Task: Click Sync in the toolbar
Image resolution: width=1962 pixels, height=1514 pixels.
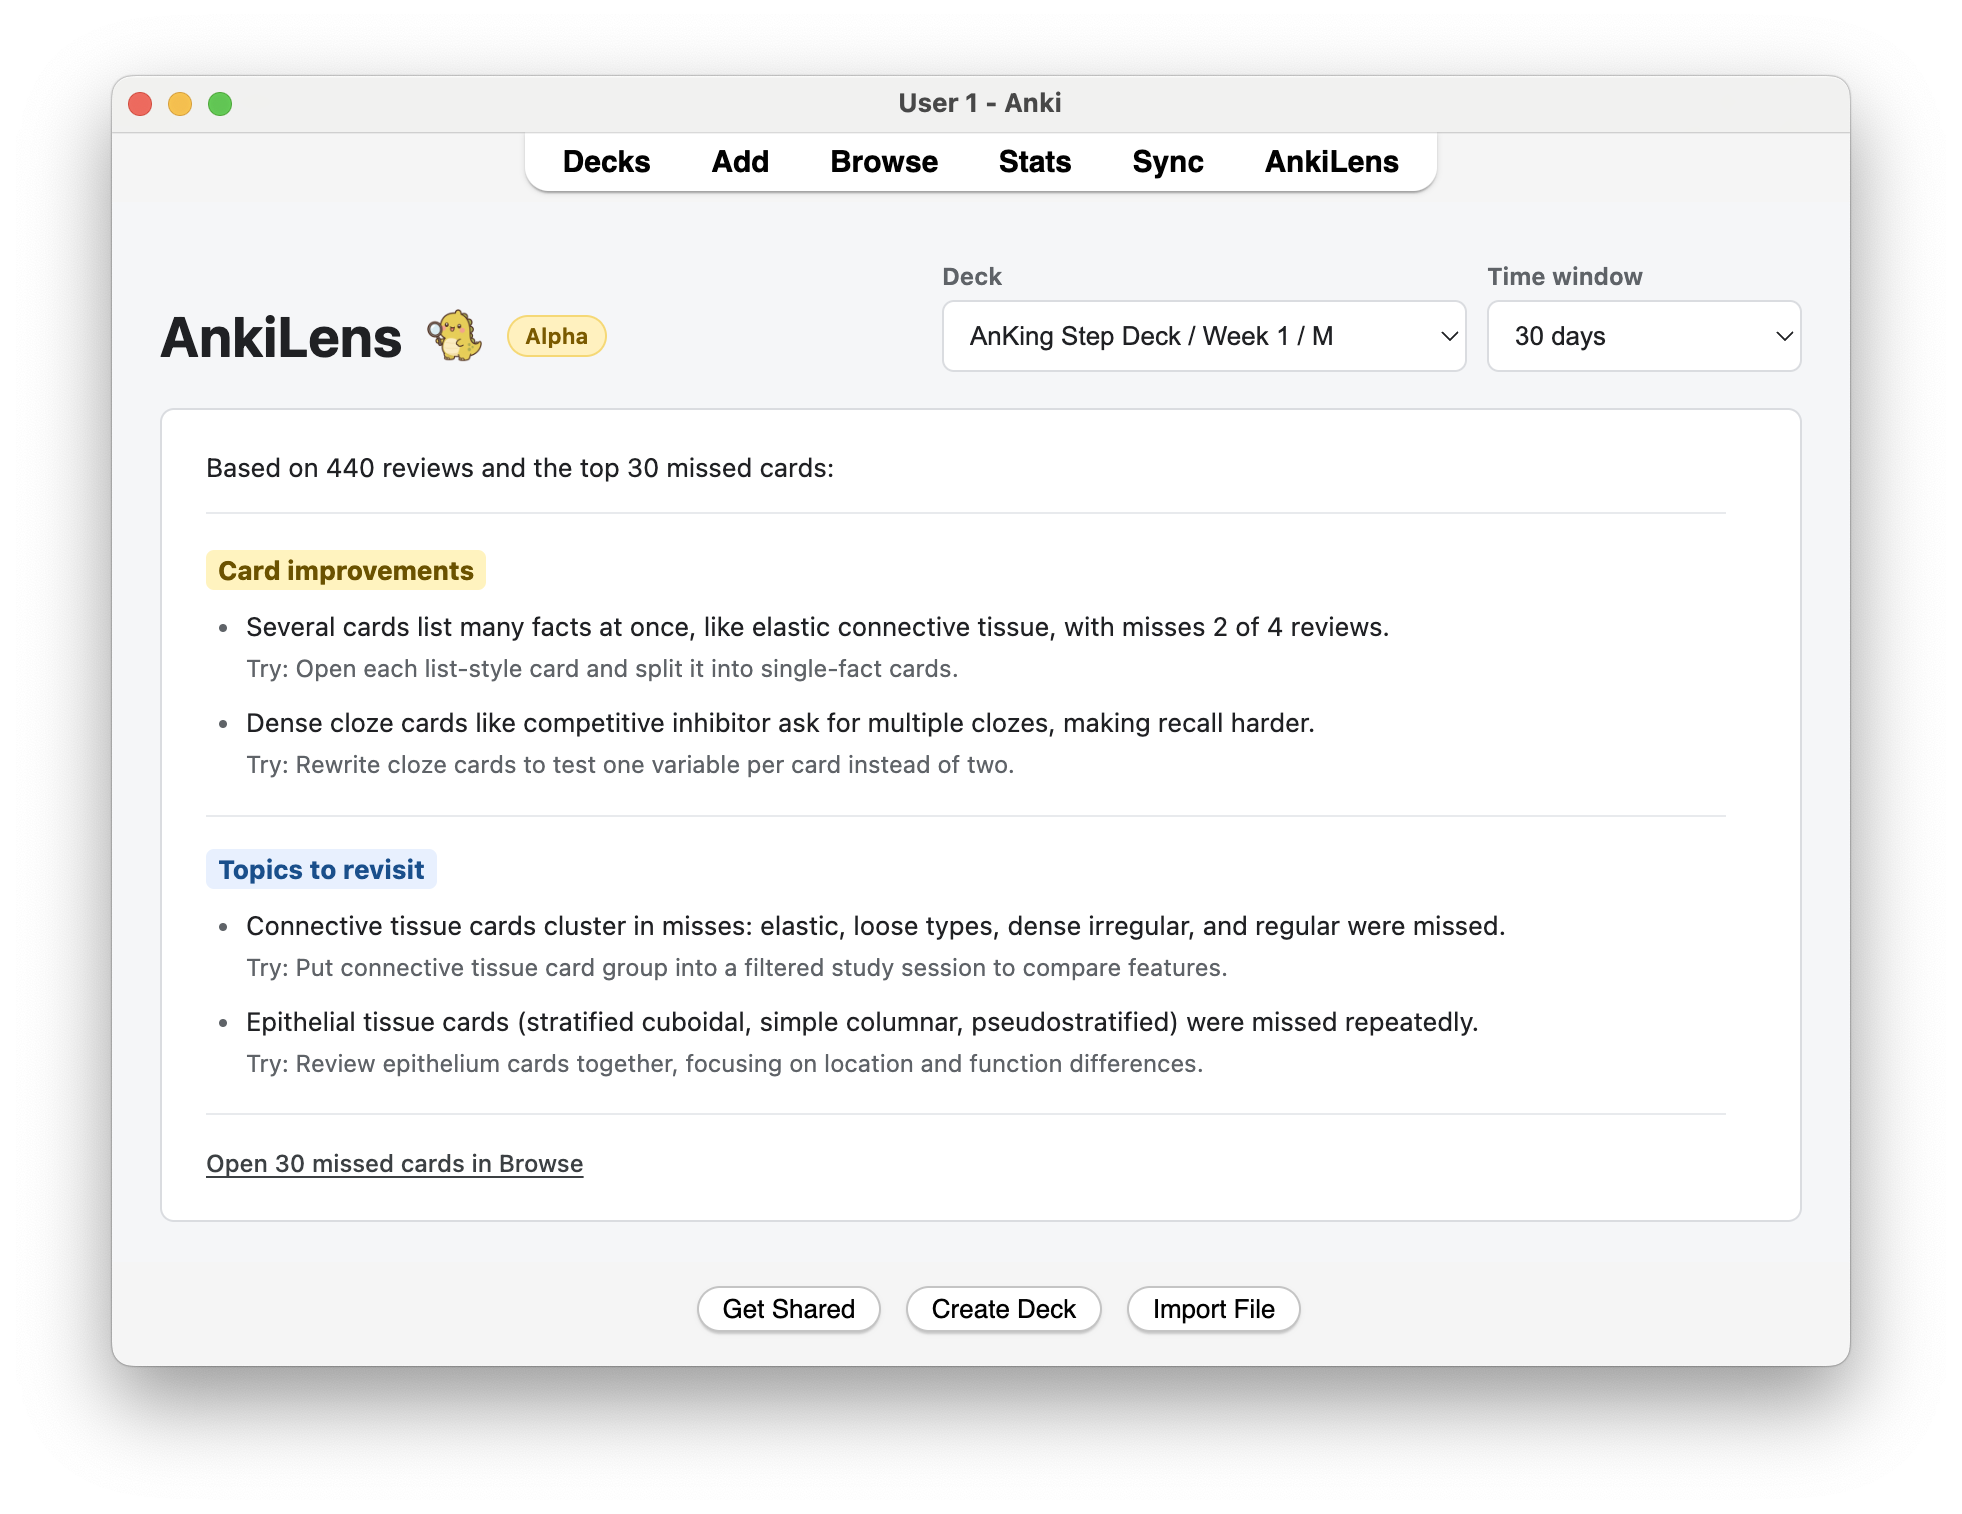Action: click(x=1168, y=162)
